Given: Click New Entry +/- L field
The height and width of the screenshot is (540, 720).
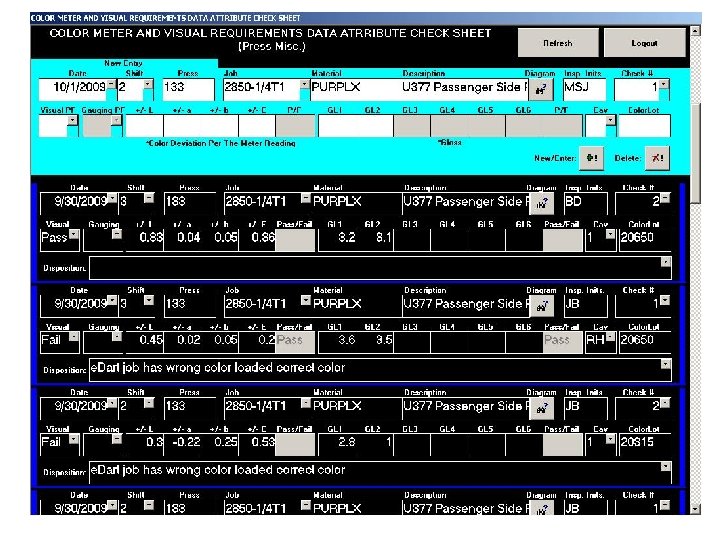Looking at the screenshot, I should coord(144,126).
